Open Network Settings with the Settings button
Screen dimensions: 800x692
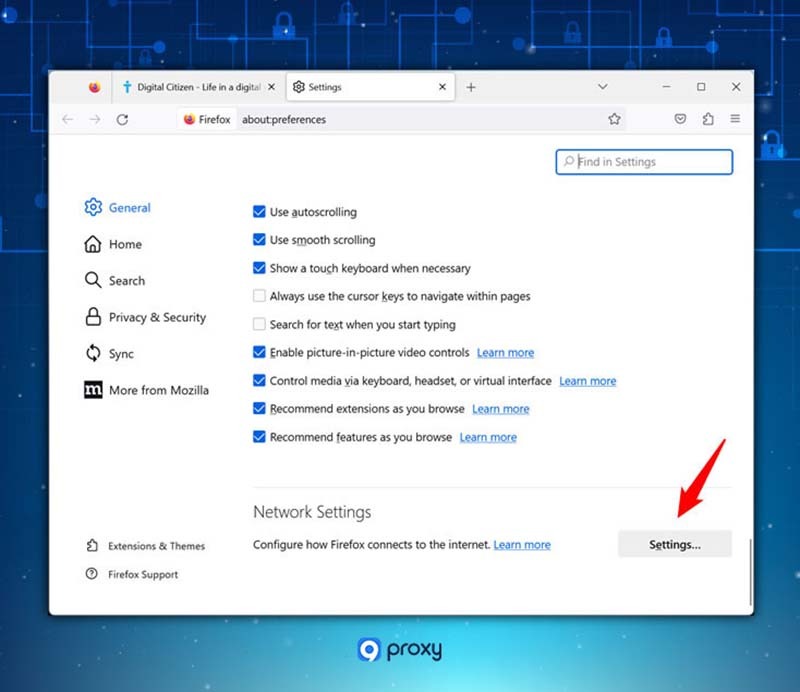(674, 544)
